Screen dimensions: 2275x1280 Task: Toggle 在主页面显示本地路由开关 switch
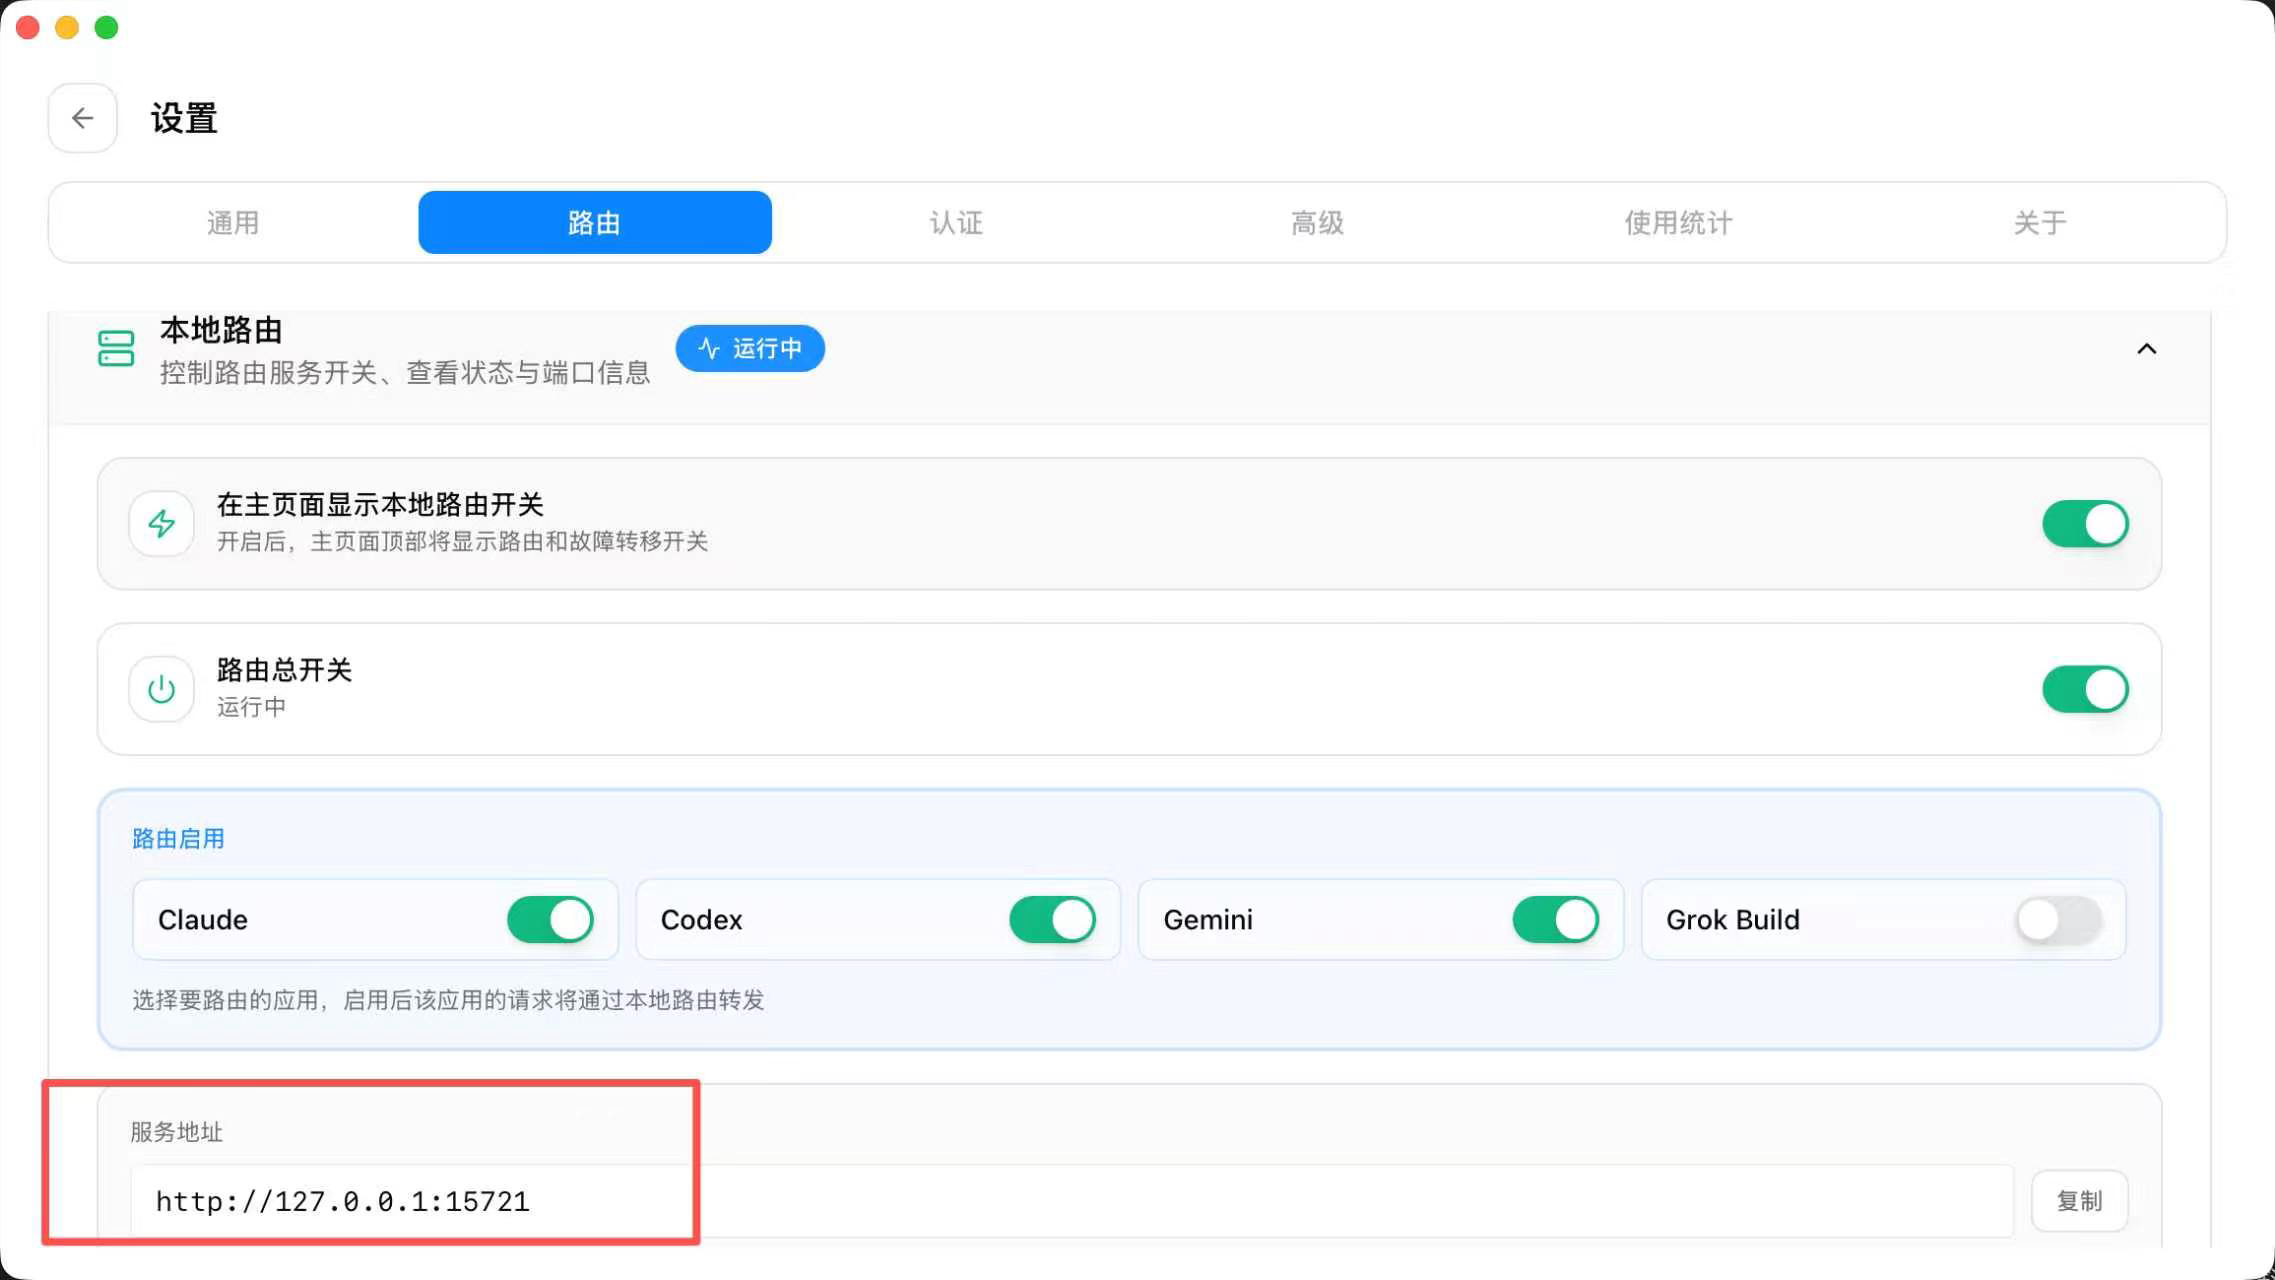point(2085,523)
